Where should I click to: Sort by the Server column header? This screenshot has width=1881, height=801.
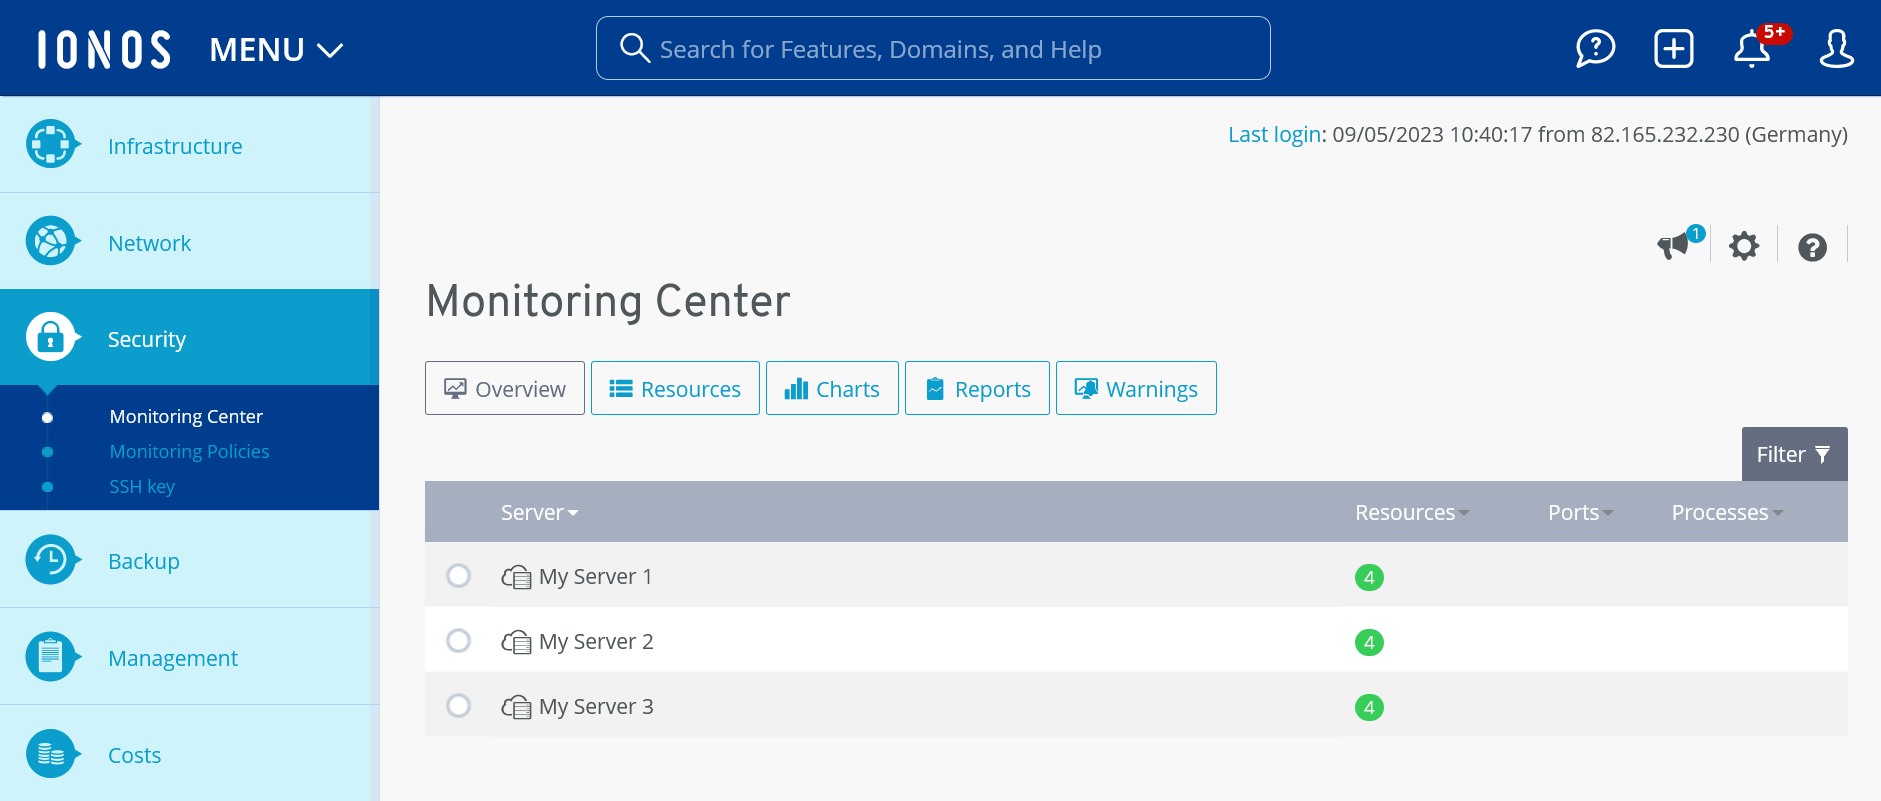(x=539, y=512)
